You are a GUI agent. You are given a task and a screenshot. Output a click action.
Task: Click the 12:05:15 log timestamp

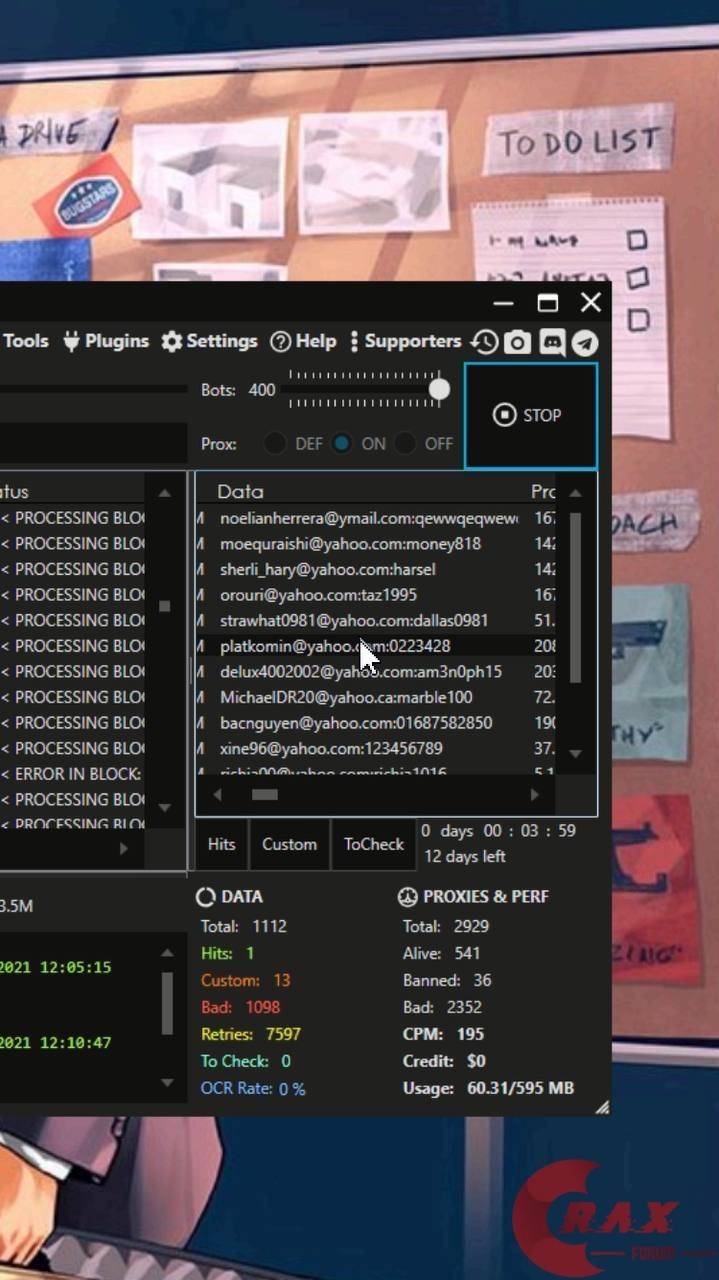point(76,968)
